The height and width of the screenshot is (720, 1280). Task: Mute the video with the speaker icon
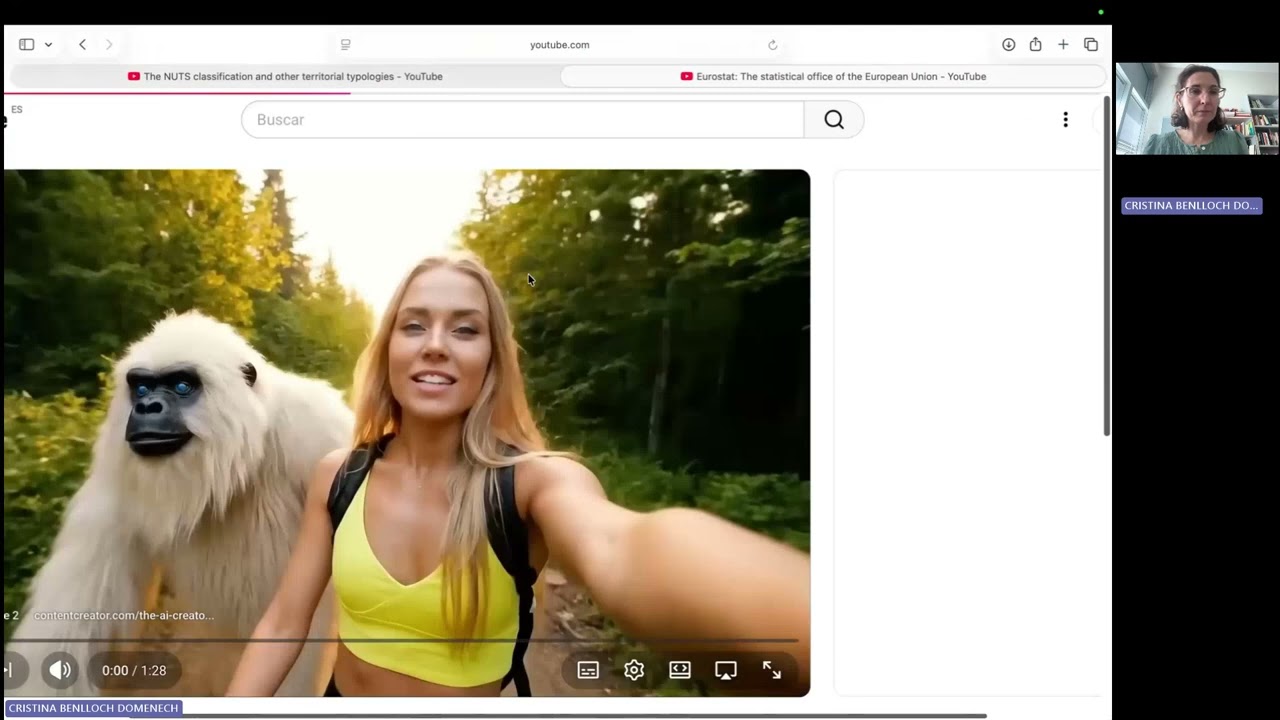[60, 670]
